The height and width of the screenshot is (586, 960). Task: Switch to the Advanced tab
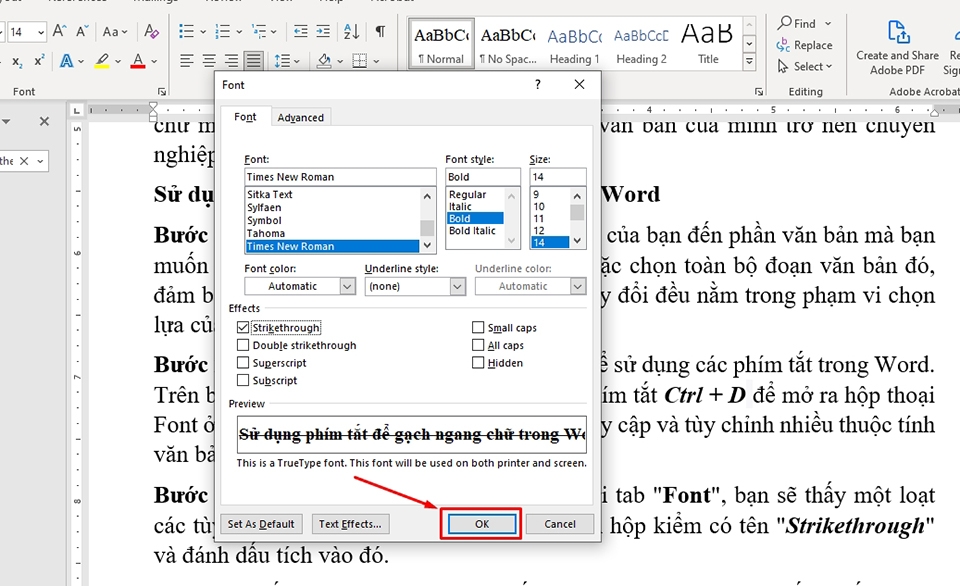point(300,118)
